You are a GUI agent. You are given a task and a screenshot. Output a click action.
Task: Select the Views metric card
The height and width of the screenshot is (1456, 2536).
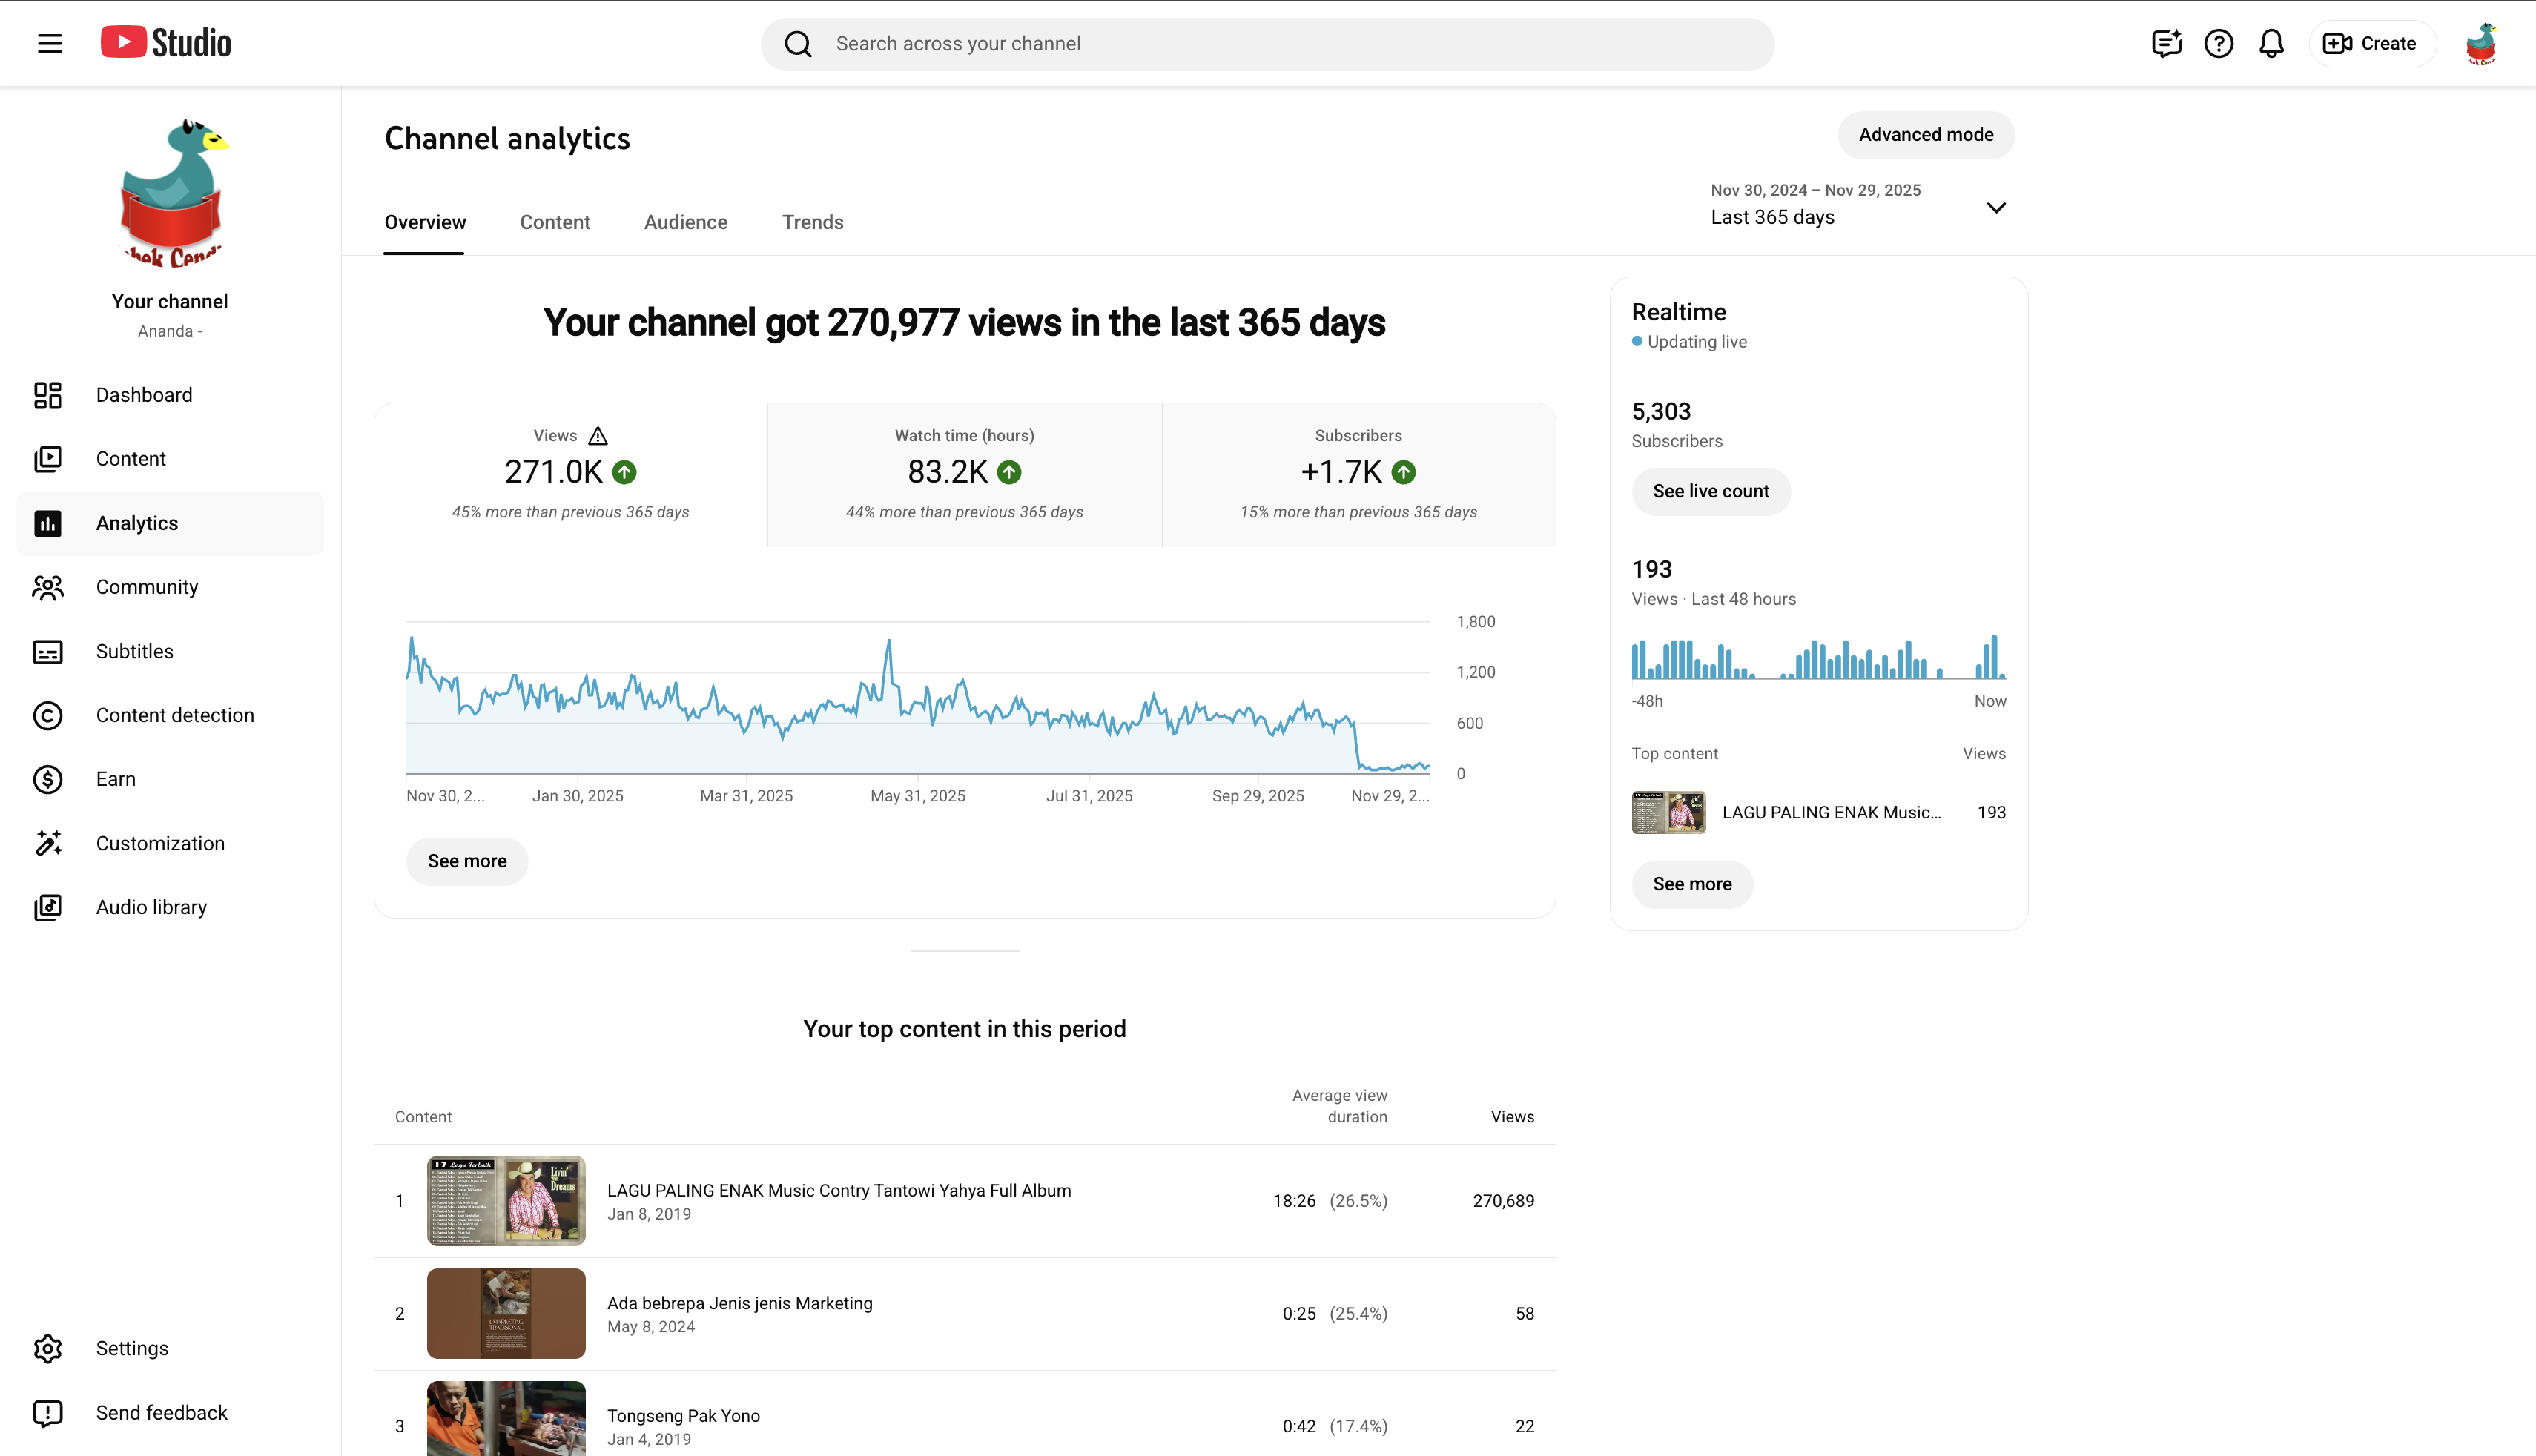(x=571, y=475)
